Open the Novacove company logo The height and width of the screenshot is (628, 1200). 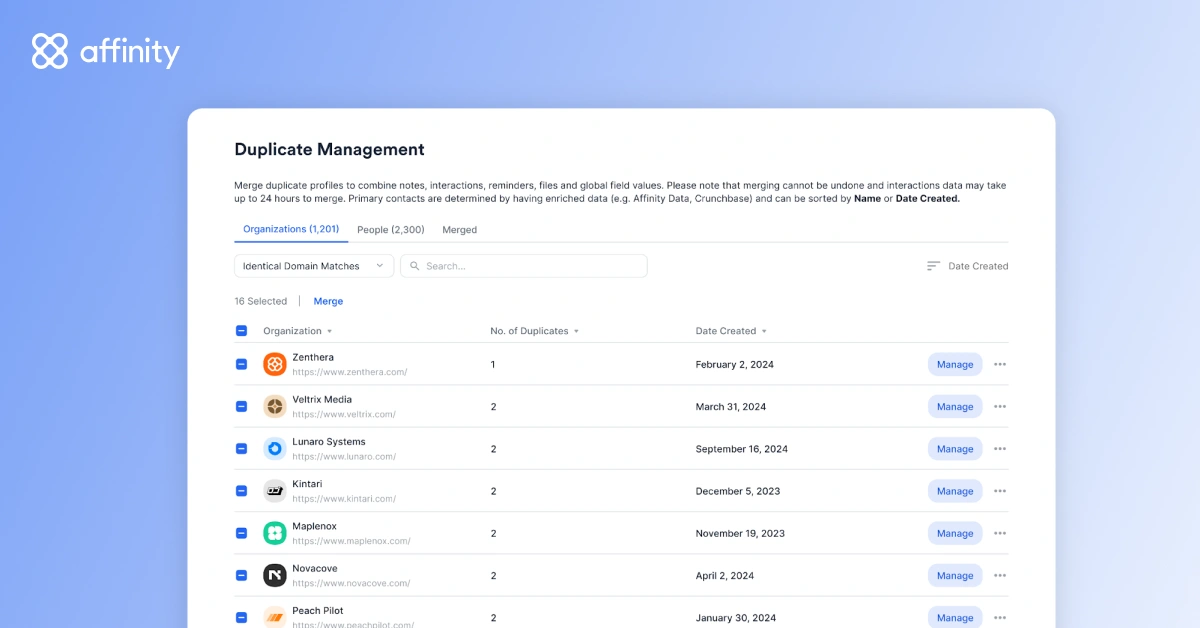(x=275, y=575)
